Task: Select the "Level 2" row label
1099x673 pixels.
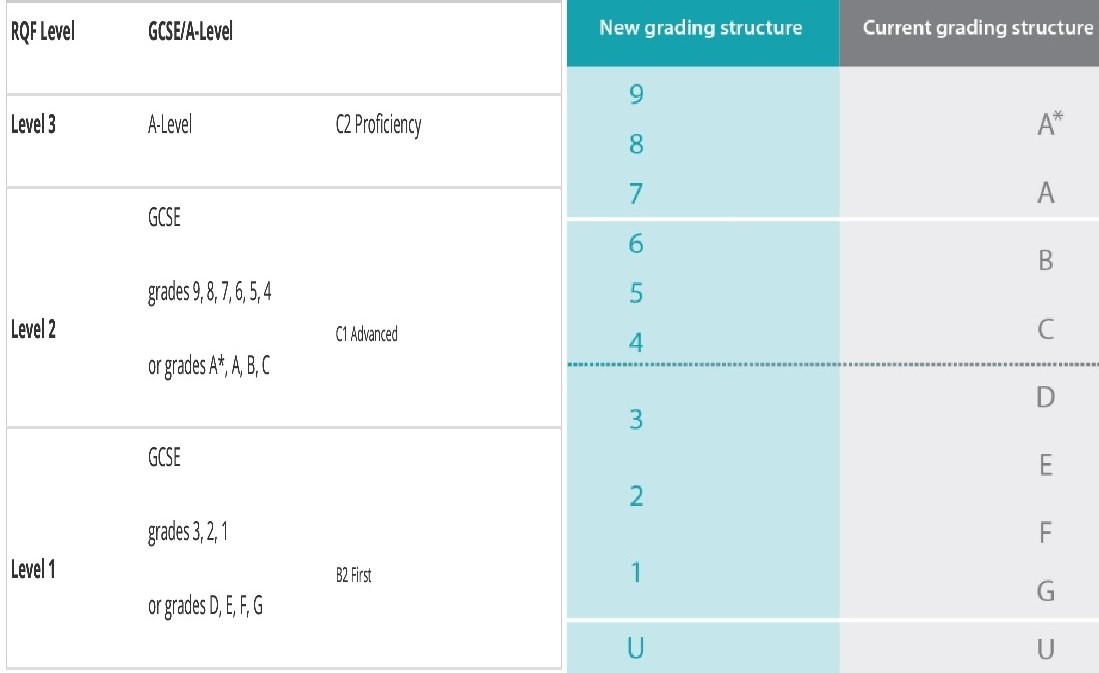Action: pos(33,330)
